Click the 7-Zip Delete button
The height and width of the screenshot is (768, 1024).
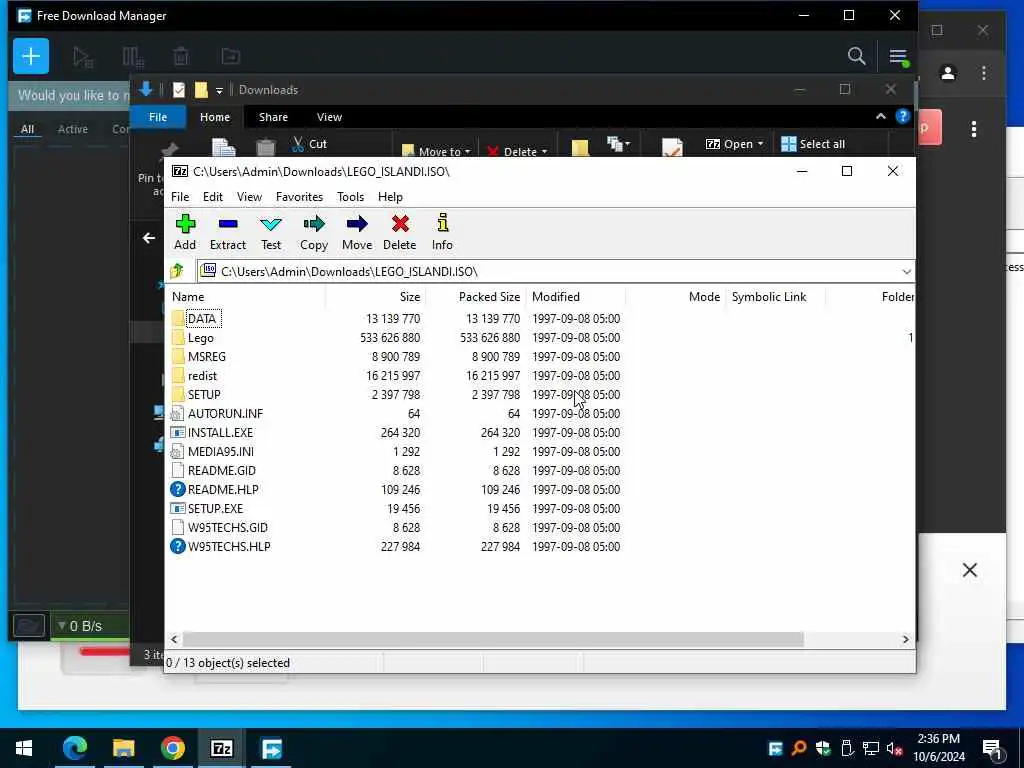[x=400, y=232]
